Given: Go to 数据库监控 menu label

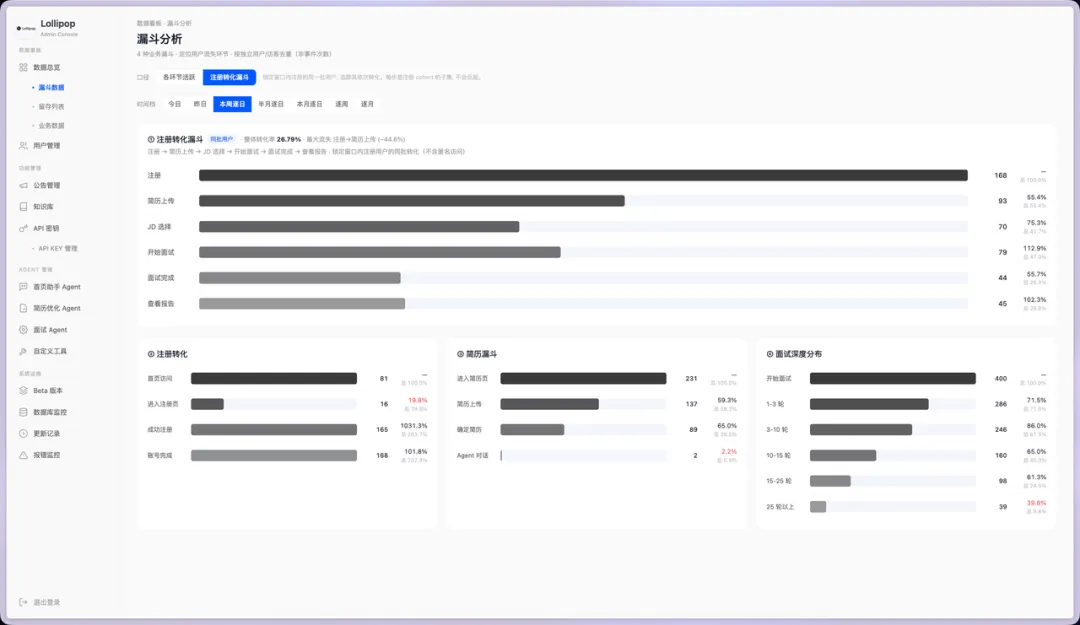Looking at the screenshot, I should [x=50, y=412].
